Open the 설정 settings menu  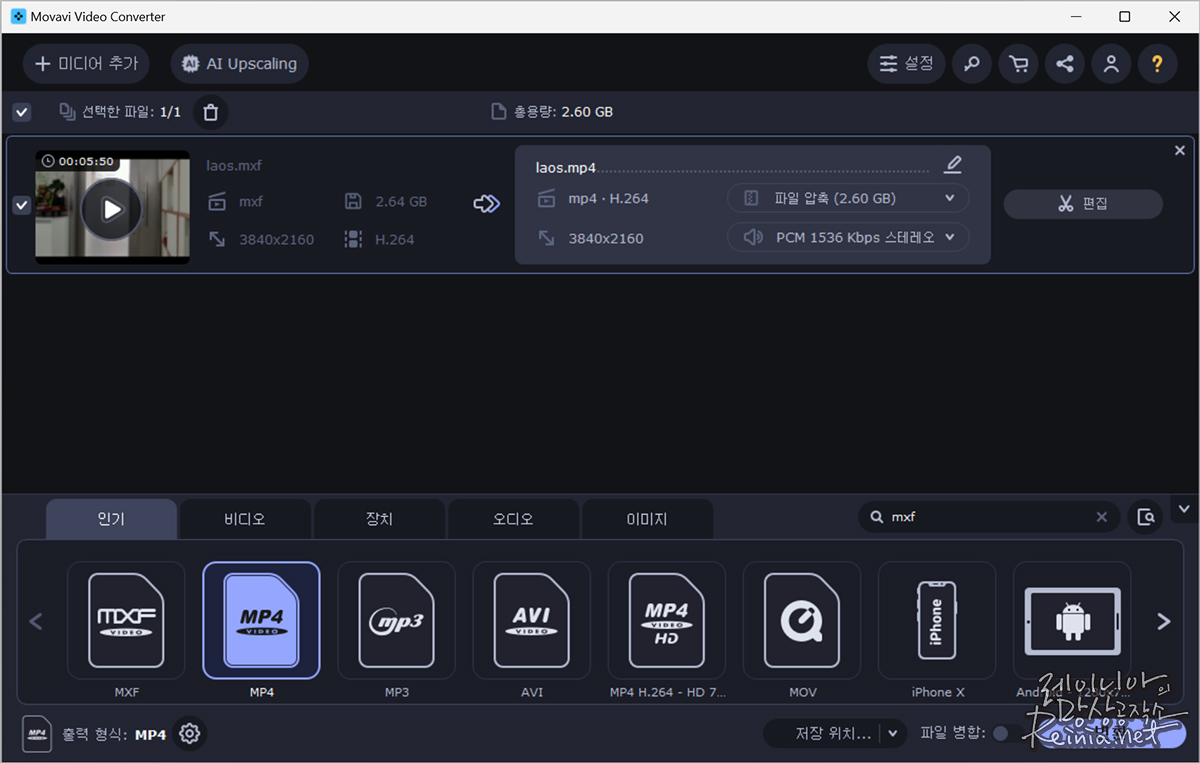(906, 64)
